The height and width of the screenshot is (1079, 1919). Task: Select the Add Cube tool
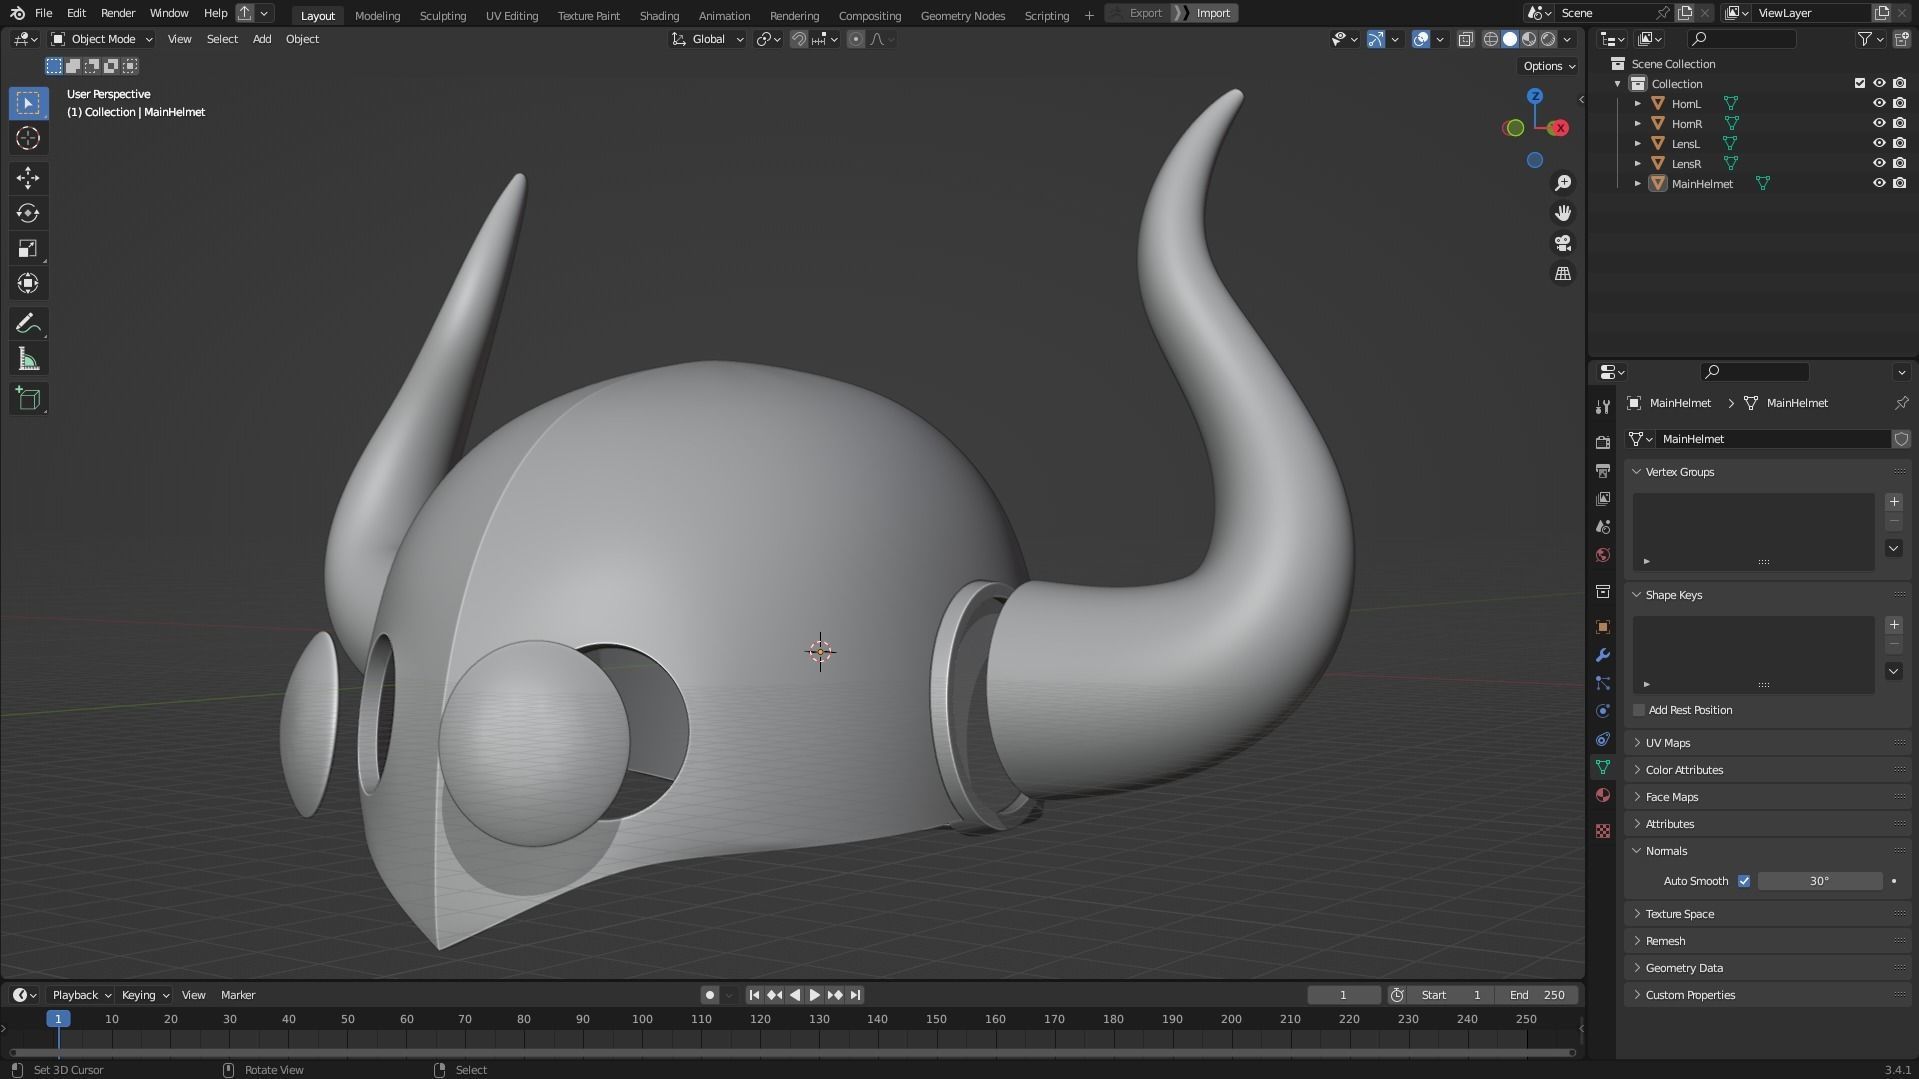click(x=28, y=398)
